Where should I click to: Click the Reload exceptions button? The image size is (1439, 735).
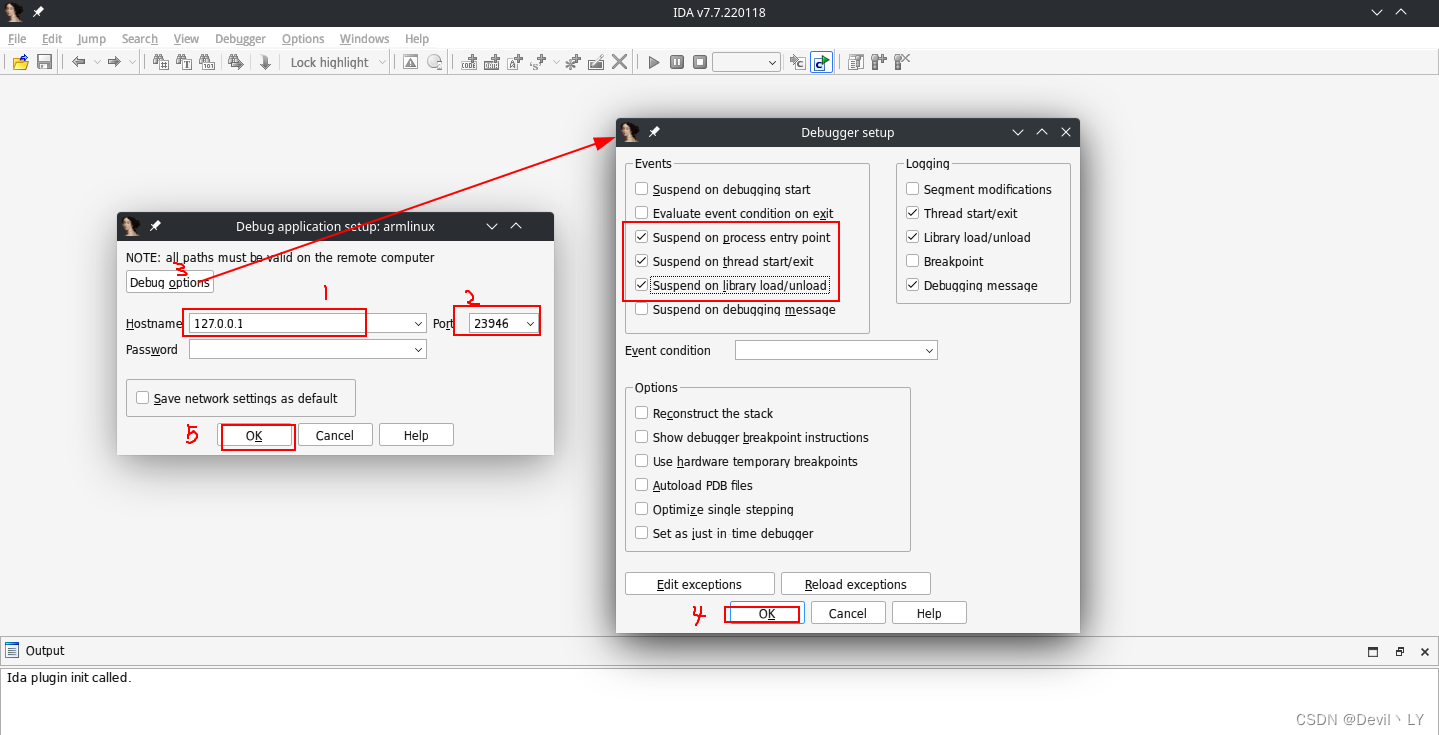click(856, 584)
